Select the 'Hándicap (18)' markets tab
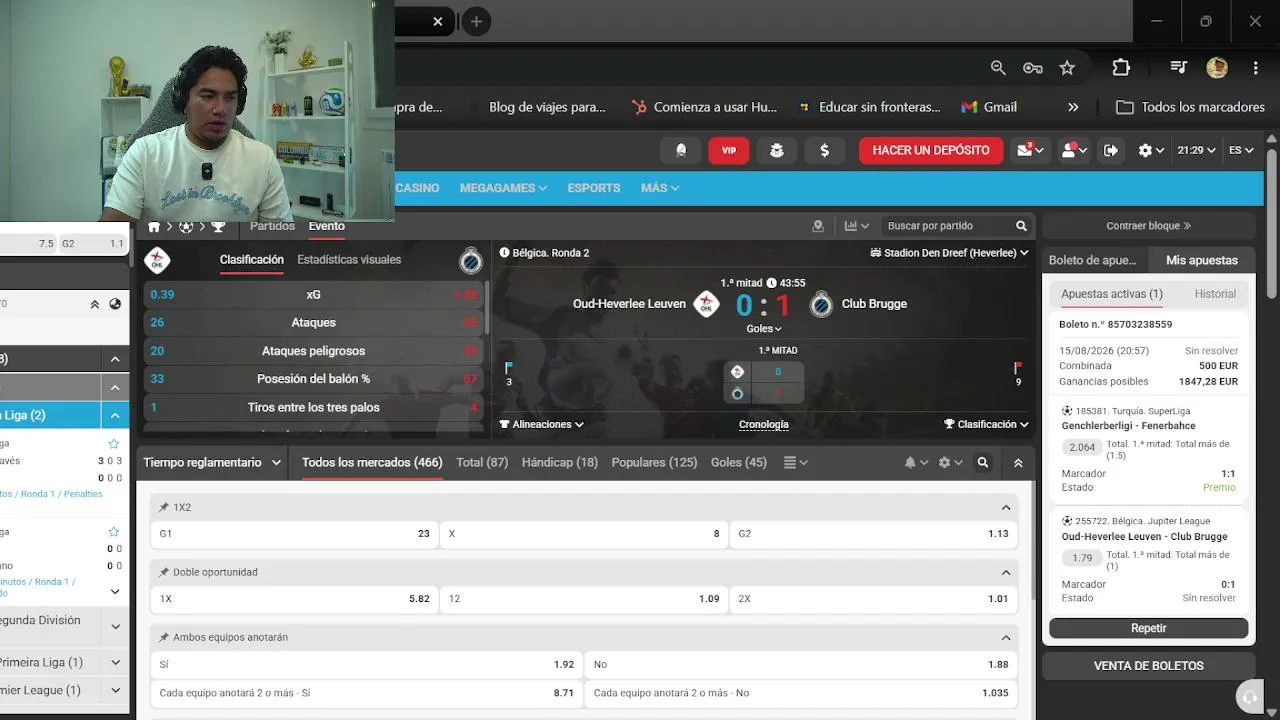Viewport: 1280px width, 720px height. tap(560, 462)
